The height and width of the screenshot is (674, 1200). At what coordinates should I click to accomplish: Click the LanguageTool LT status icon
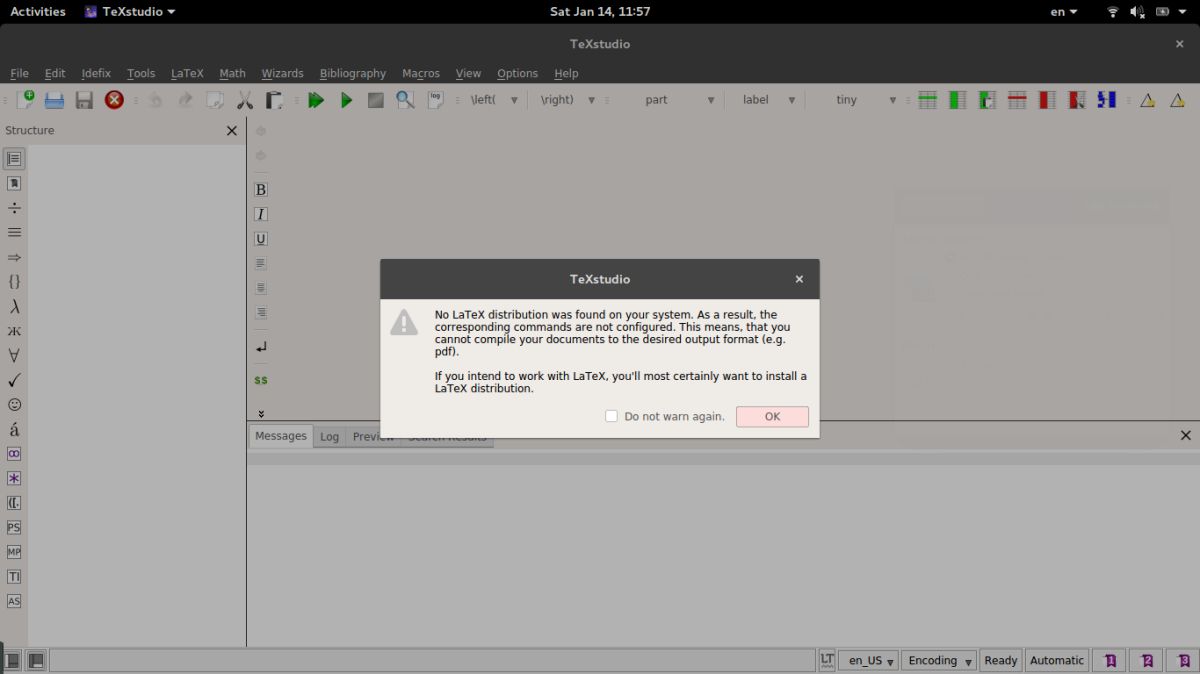coord(826,660)
